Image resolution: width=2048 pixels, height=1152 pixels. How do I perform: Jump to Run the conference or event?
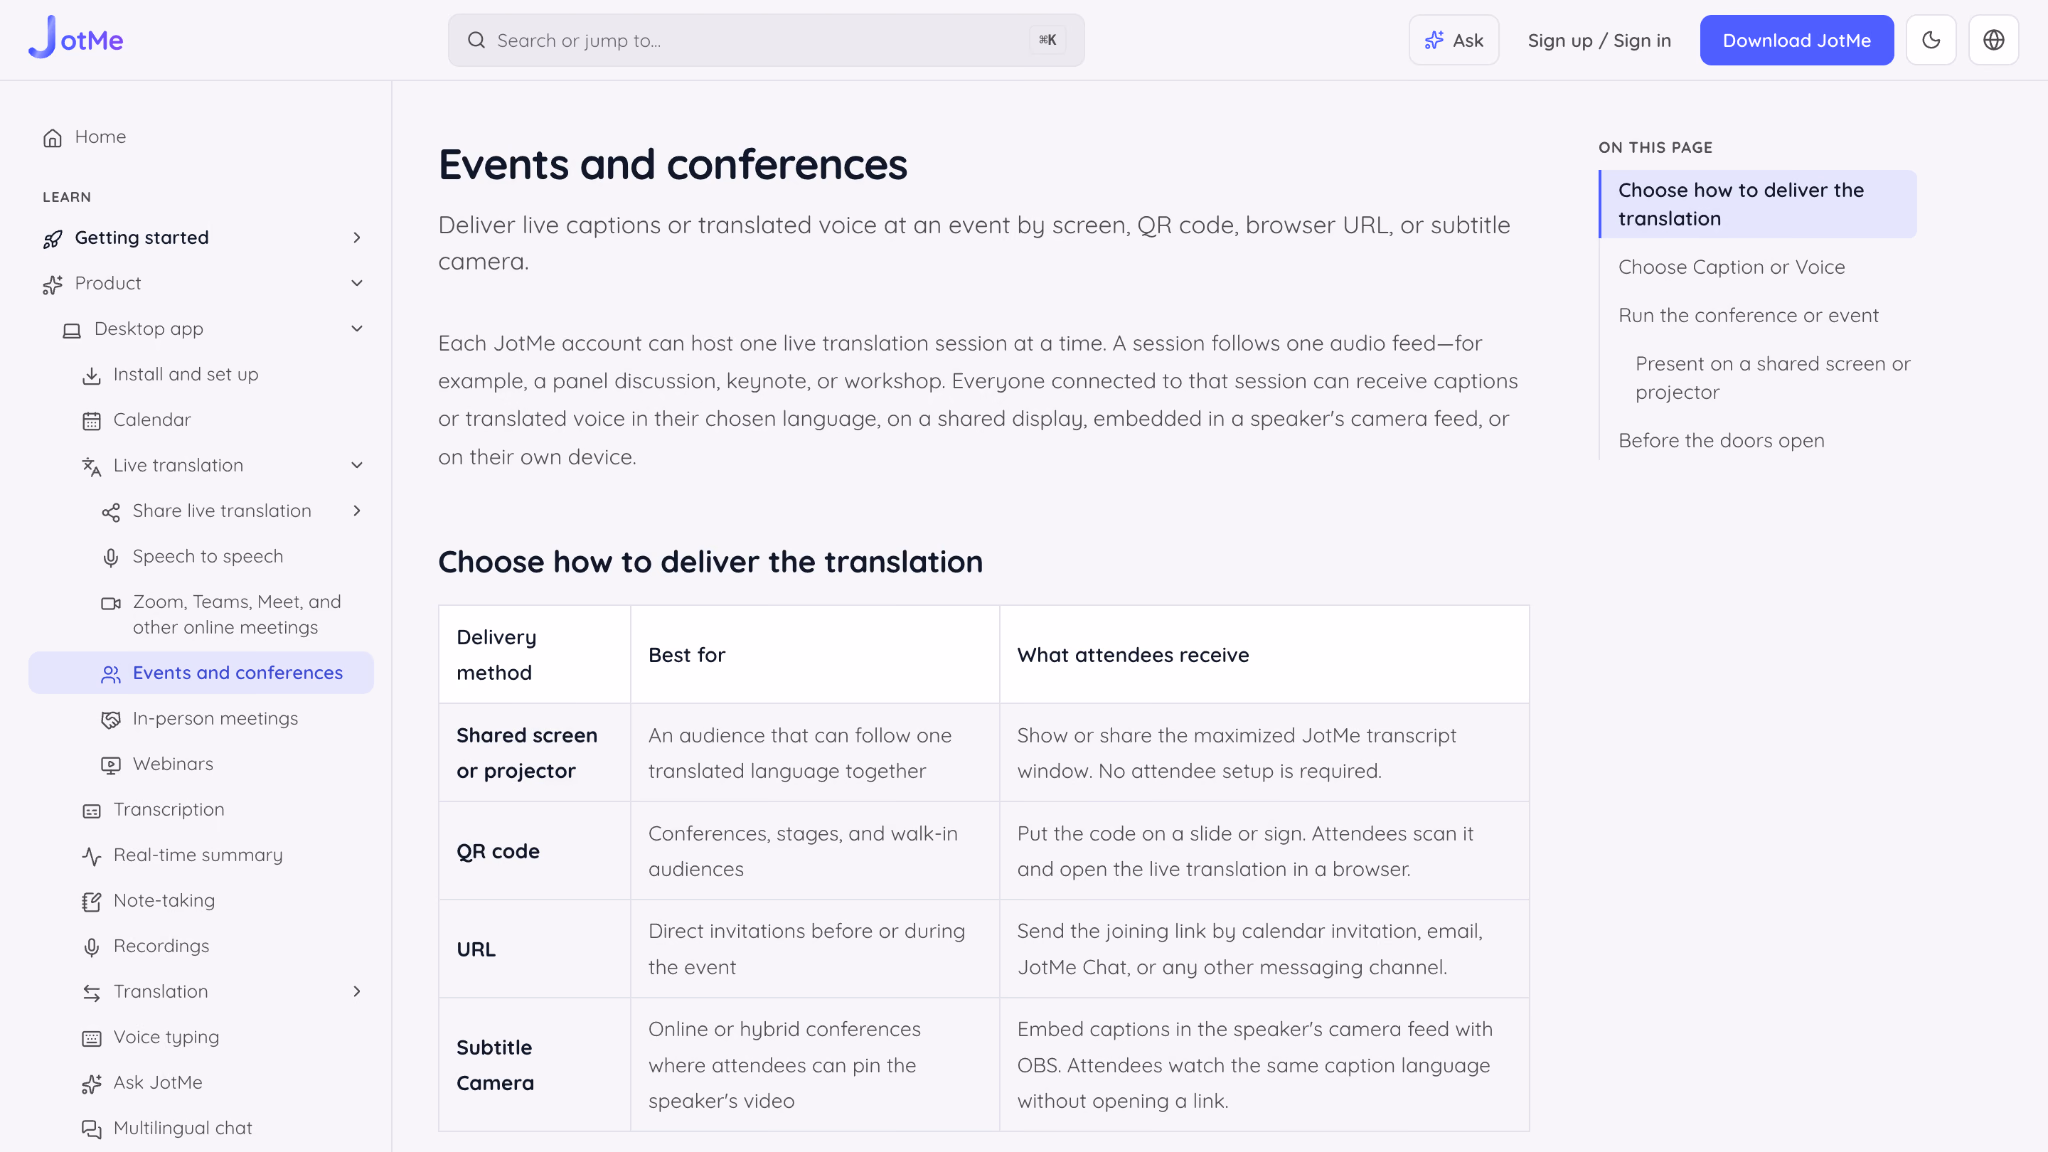(x=1748, y=315)
